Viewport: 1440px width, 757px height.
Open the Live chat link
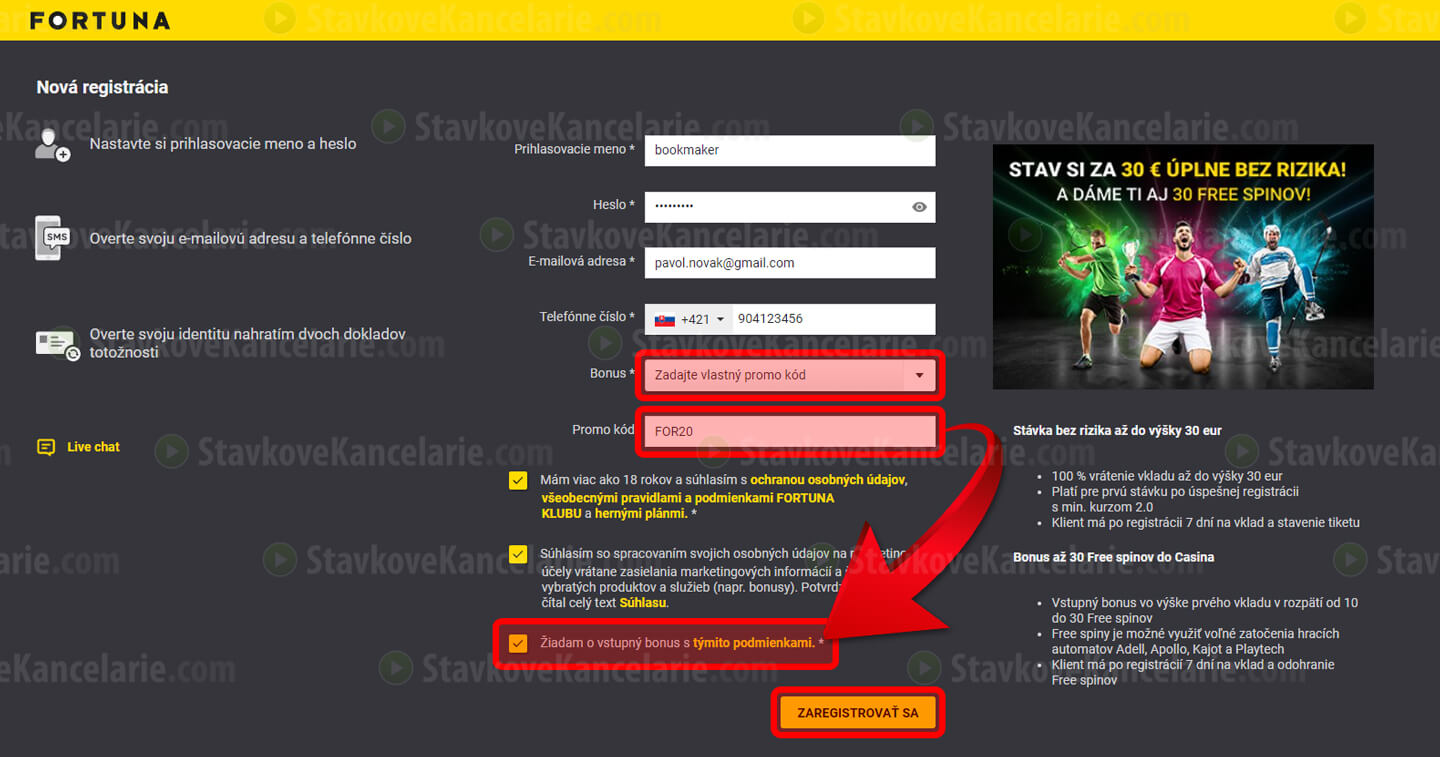tap(93, 447)
